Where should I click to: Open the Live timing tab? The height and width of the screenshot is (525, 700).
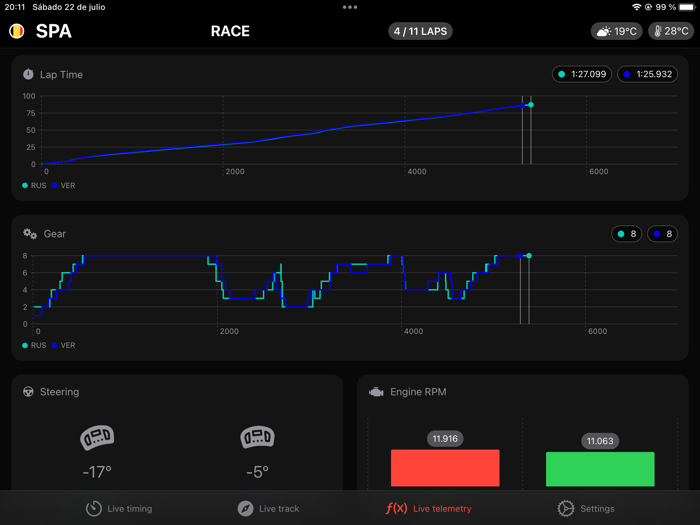(x=119, y=508)
